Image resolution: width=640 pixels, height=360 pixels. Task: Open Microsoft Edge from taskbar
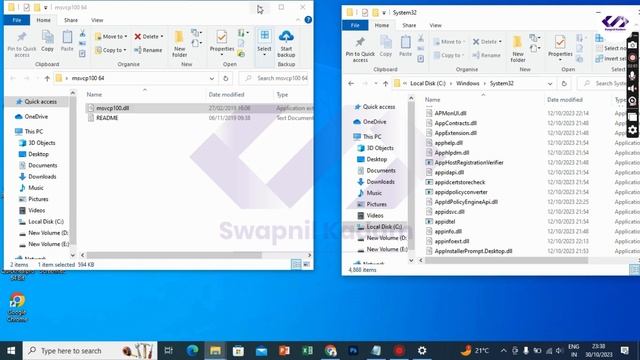192,351
